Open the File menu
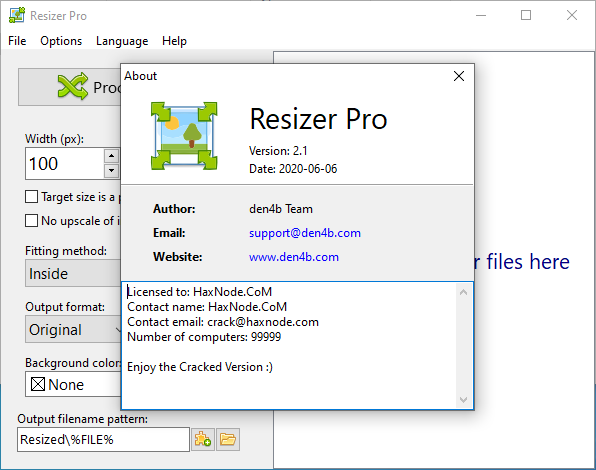 point(17,41)
